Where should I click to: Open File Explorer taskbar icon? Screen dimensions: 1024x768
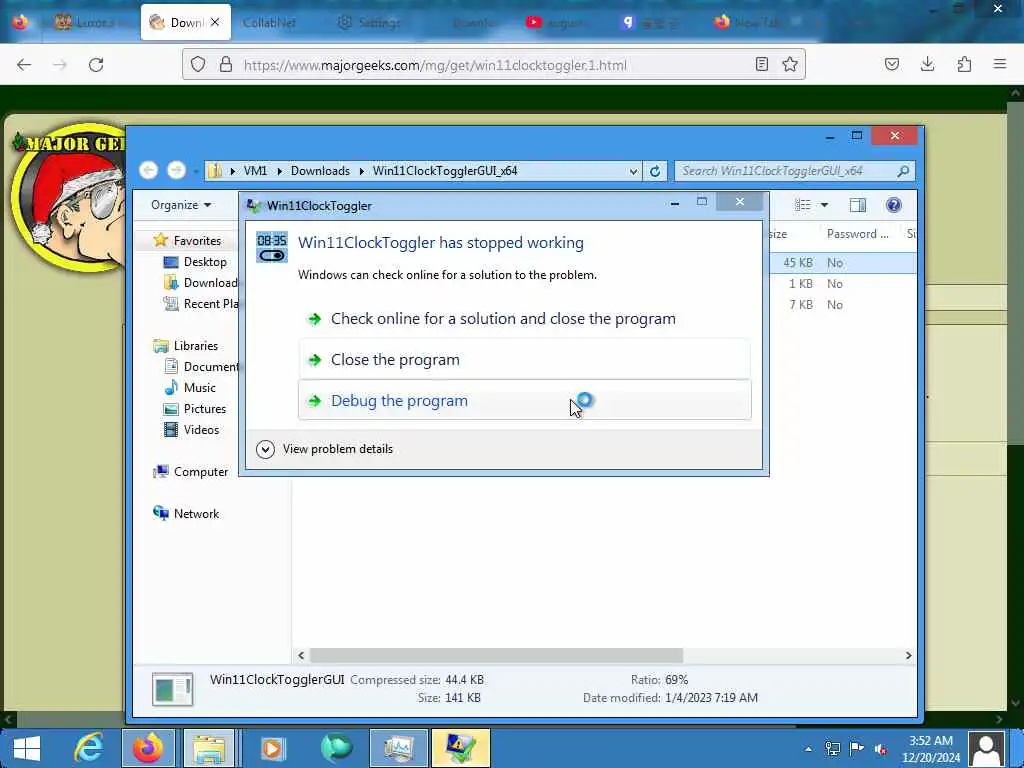coord(208,748)
